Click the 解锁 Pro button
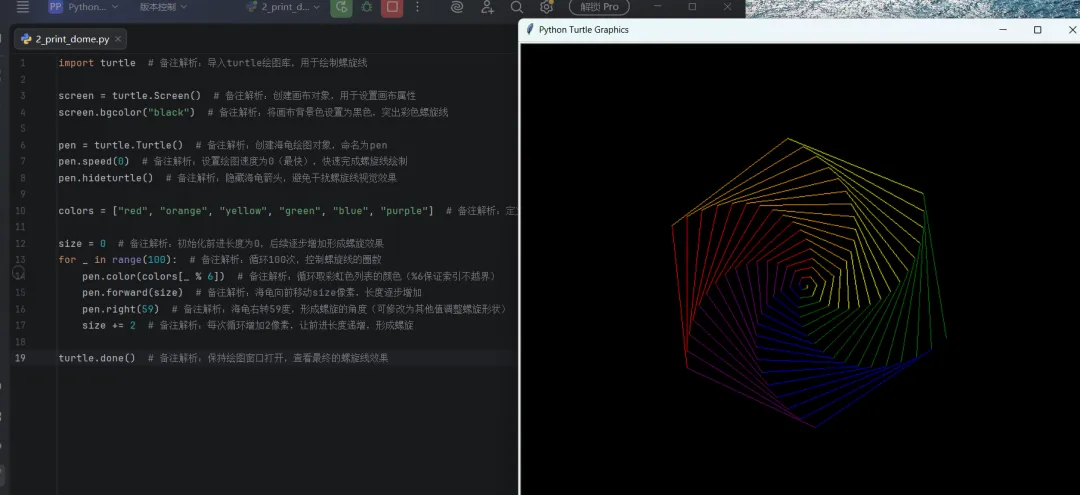 [599, 7]
